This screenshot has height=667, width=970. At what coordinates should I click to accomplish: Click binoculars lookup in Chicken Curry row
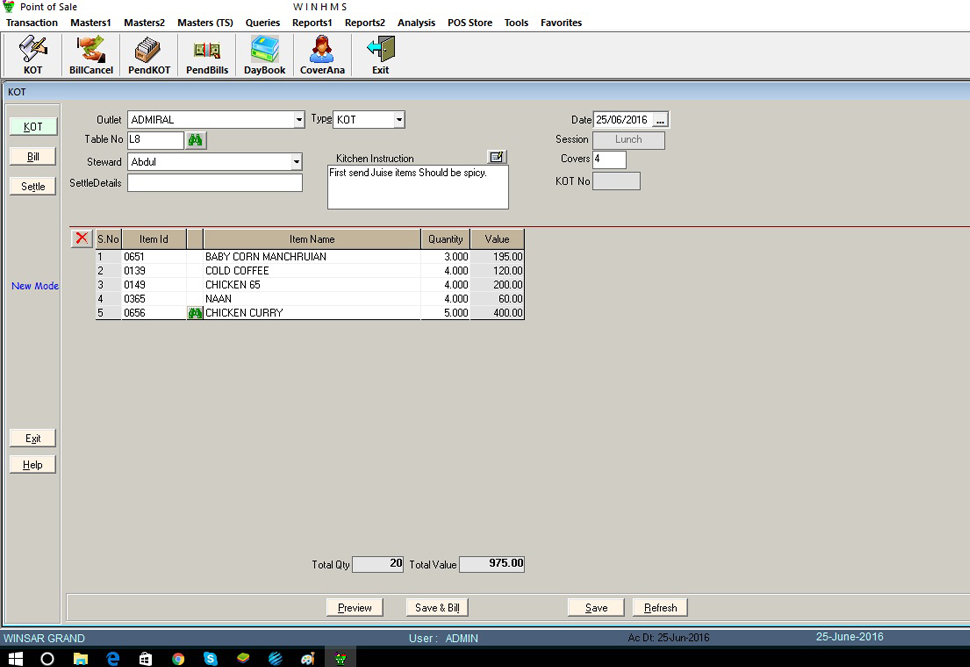[x=195, y=313]
